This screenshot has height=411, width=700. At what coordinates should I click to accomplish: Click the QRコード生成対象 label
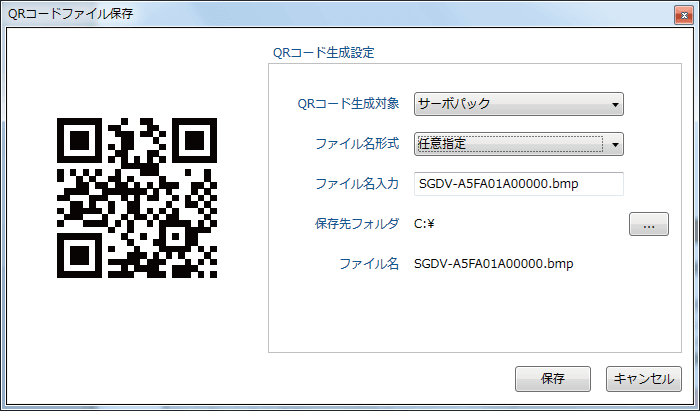click(x=349, y=104)
